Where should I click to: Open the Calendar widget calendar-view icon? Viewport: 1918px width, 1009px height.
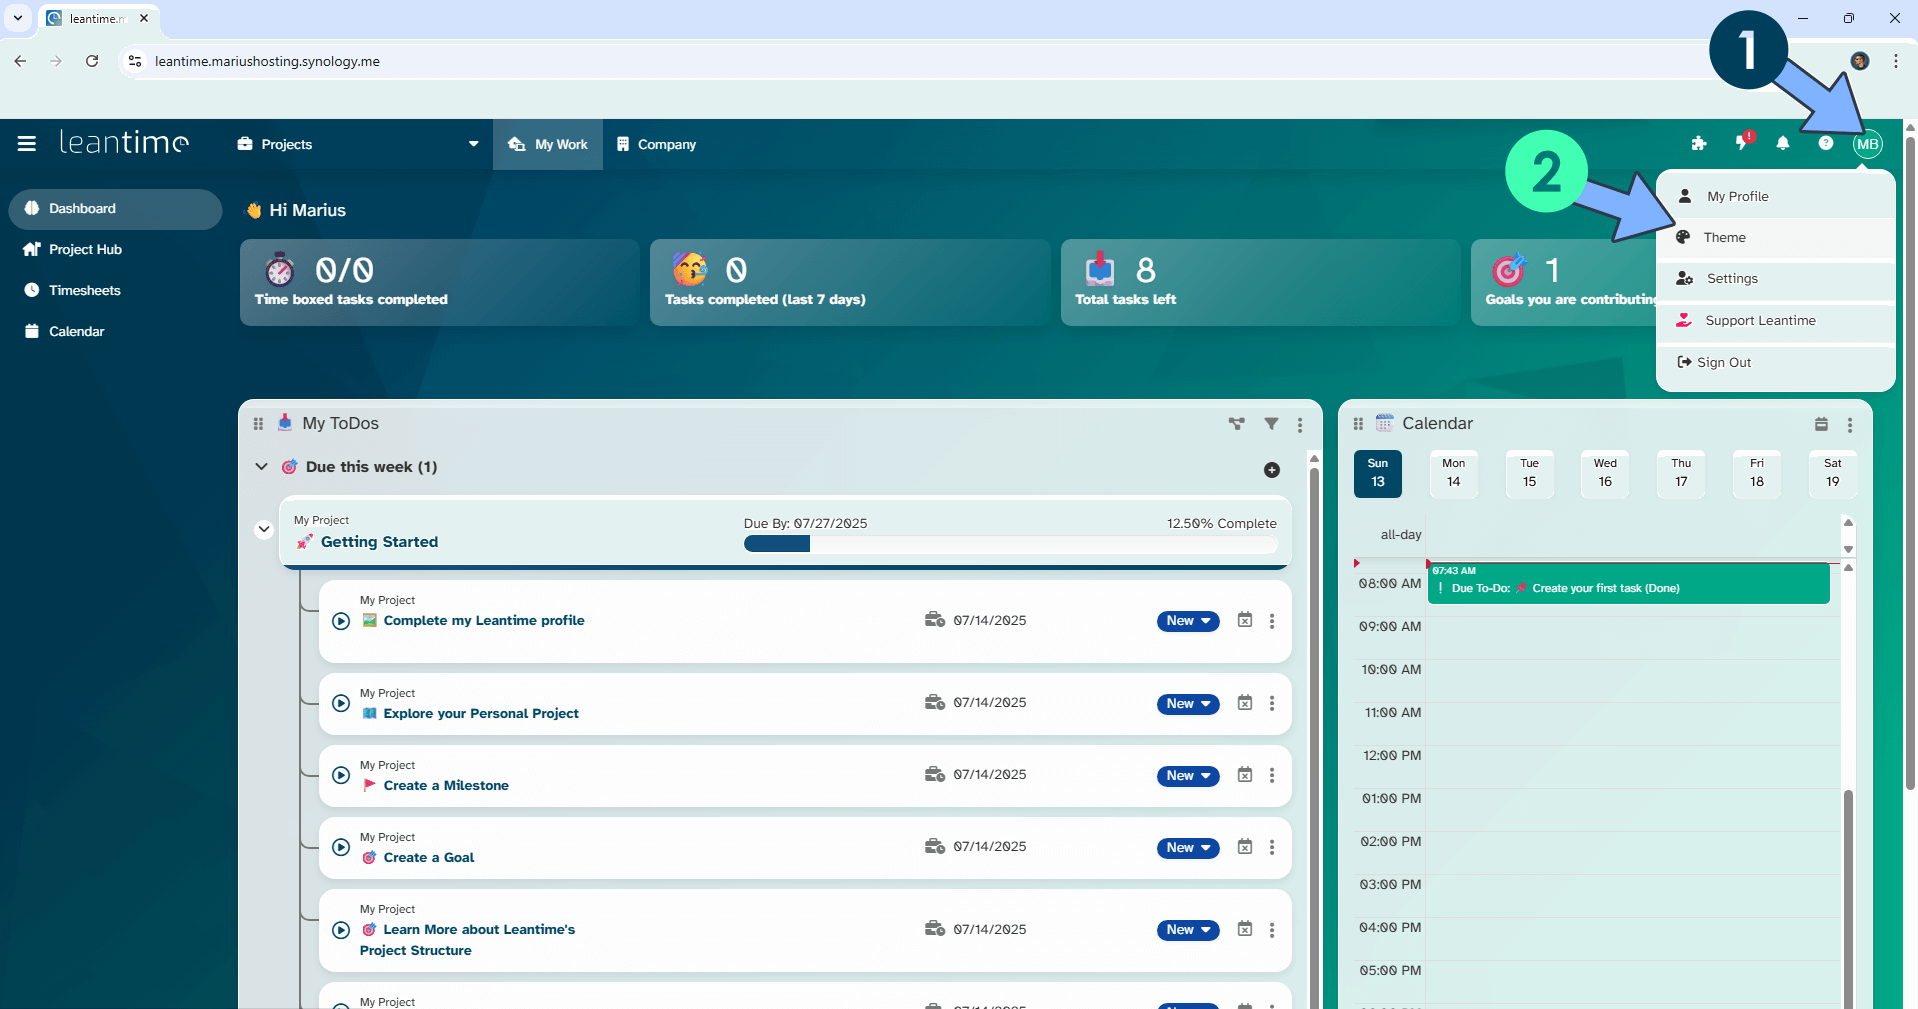pos(1821,424)
